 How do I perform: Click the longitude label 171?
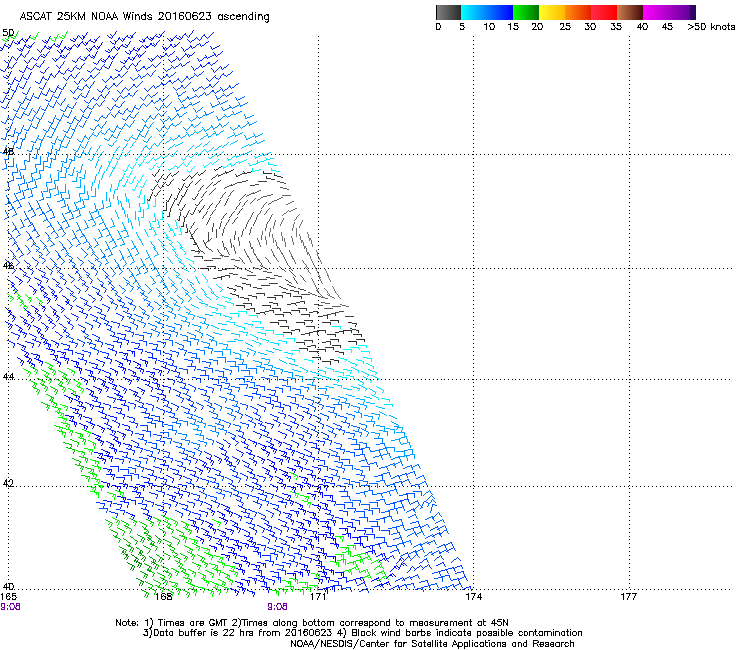(x=318, y=597)
